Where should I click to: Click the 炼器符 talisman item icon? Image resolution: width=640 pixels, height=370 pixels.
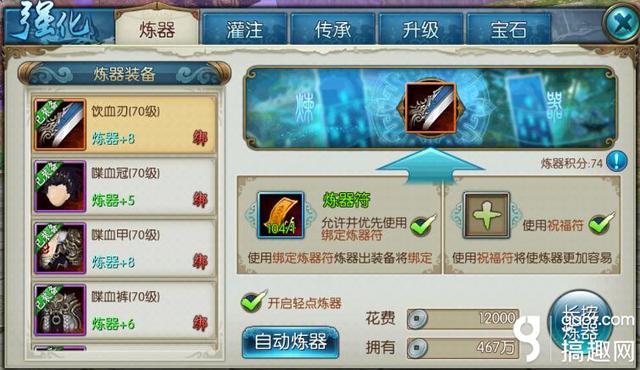click(280, 215)
